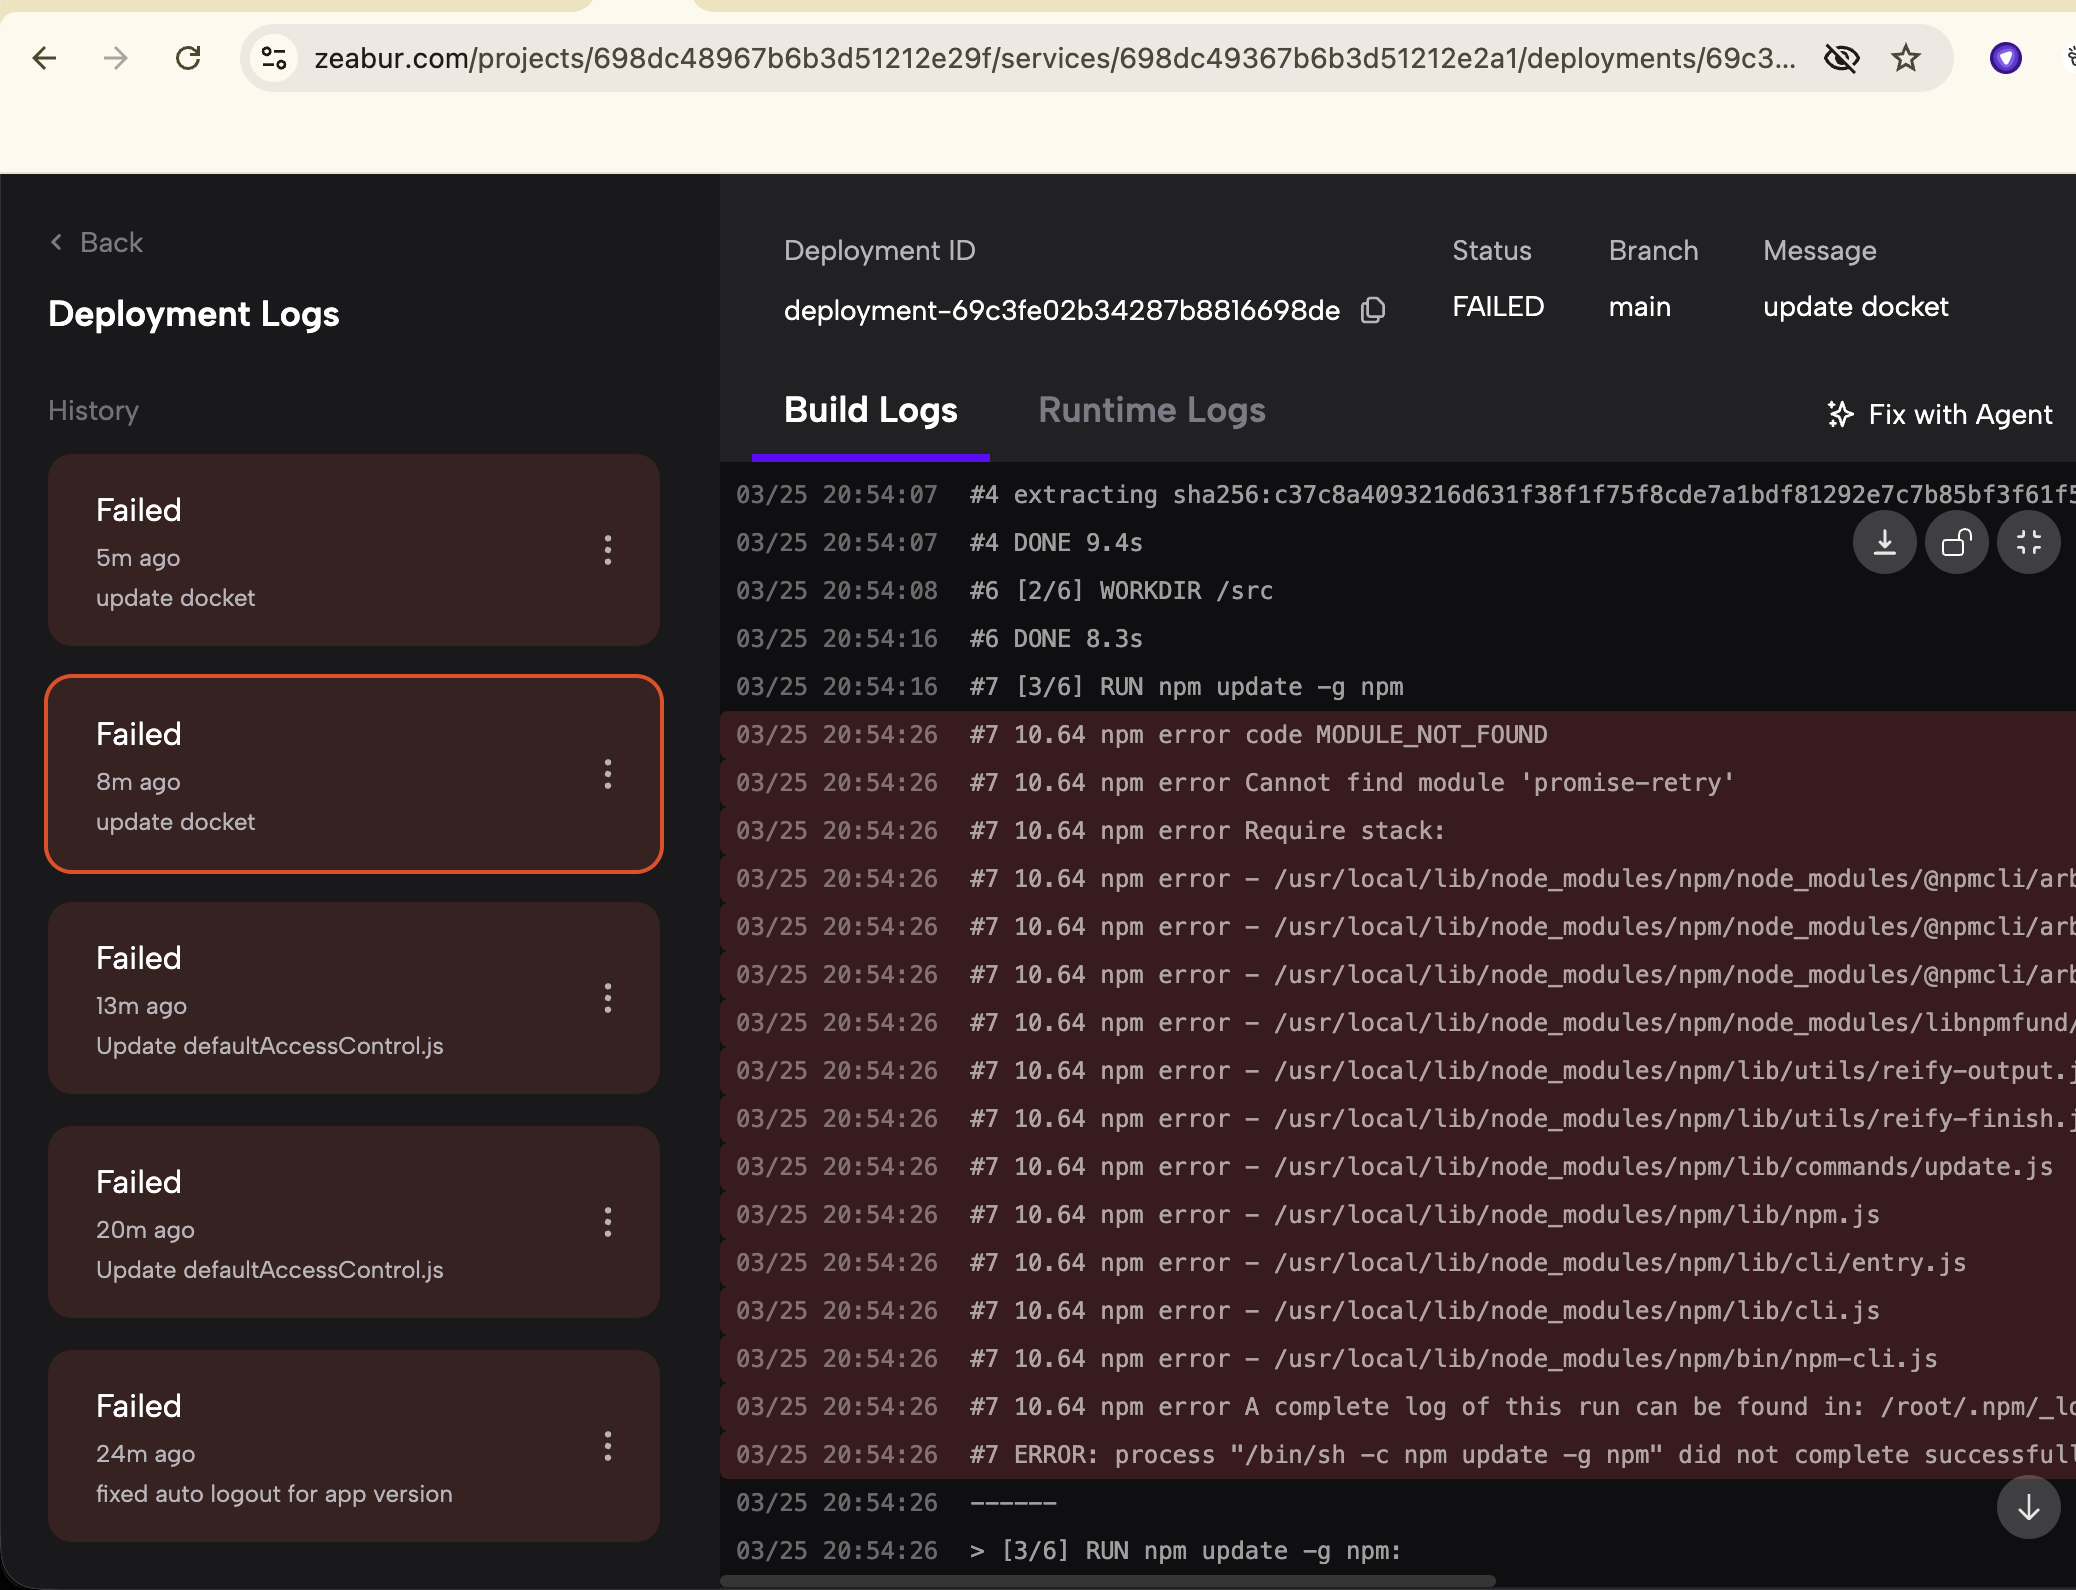Screen dimensions: 2076x1590
Task: Reload the browser page
Action: pos(188,58)
